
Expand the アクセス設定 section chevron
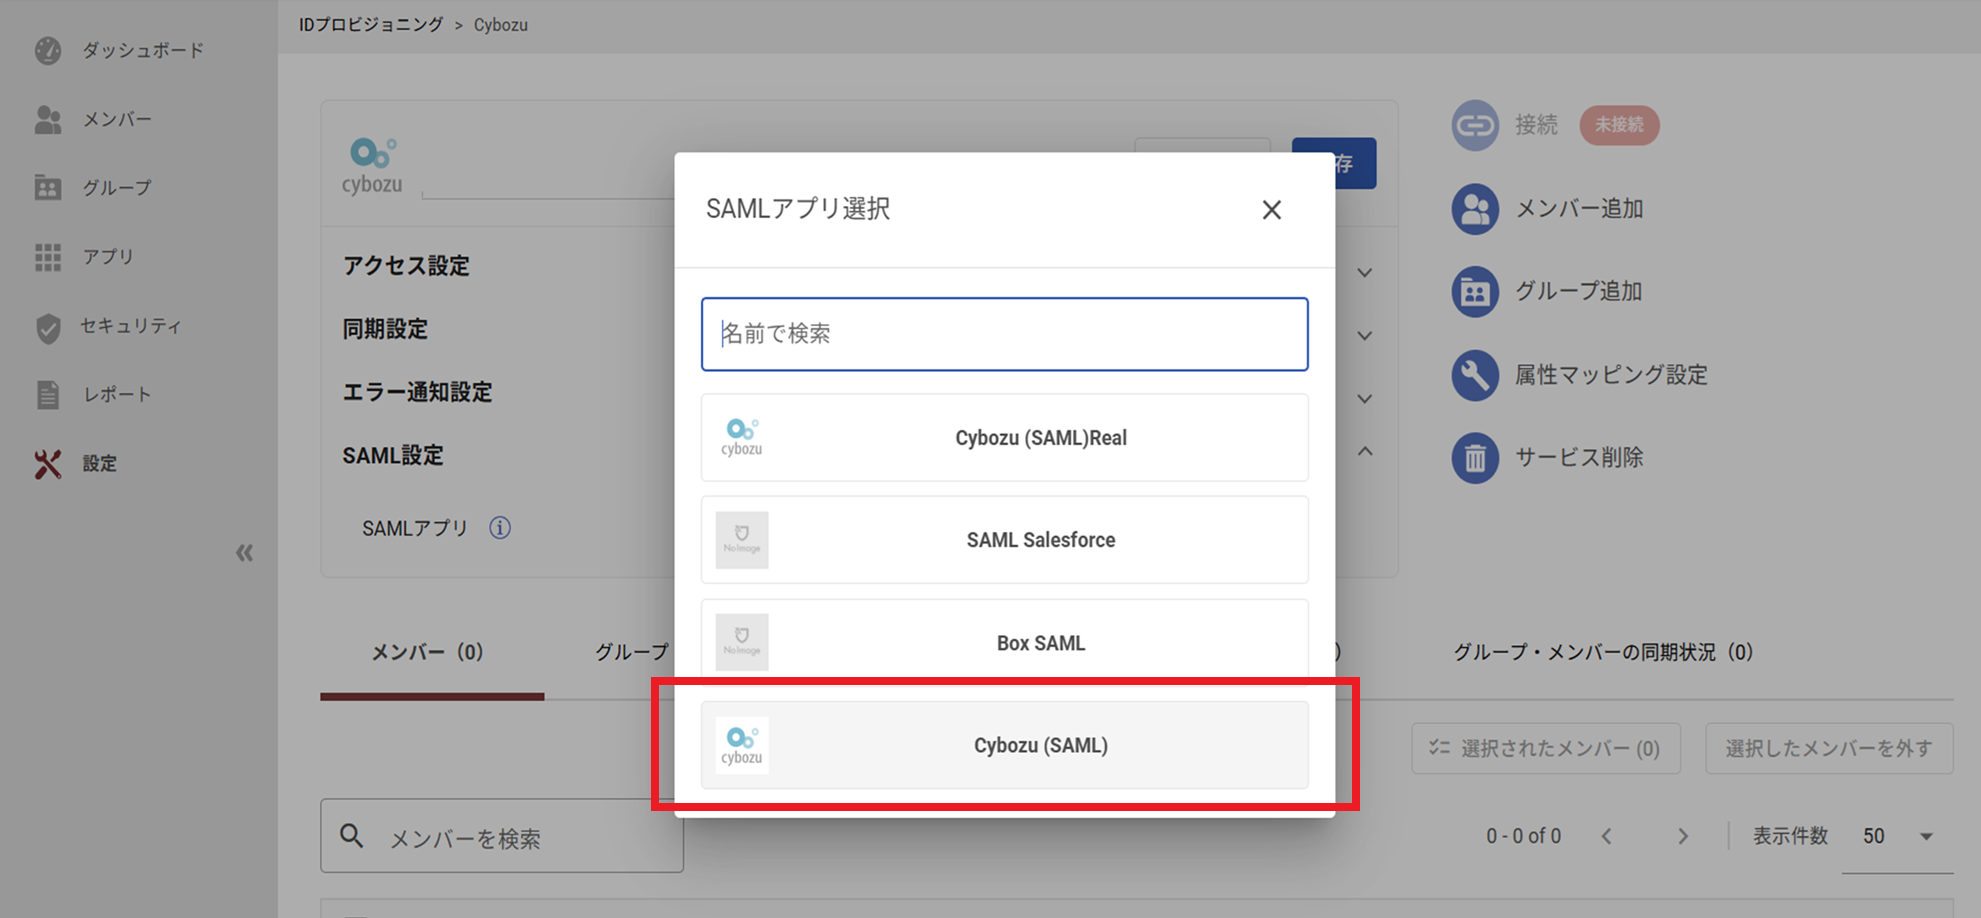coord(1364,272)
